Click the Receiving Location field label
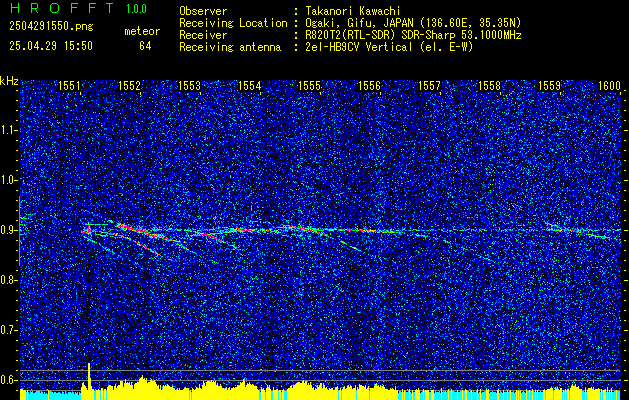 coord(233,23)
